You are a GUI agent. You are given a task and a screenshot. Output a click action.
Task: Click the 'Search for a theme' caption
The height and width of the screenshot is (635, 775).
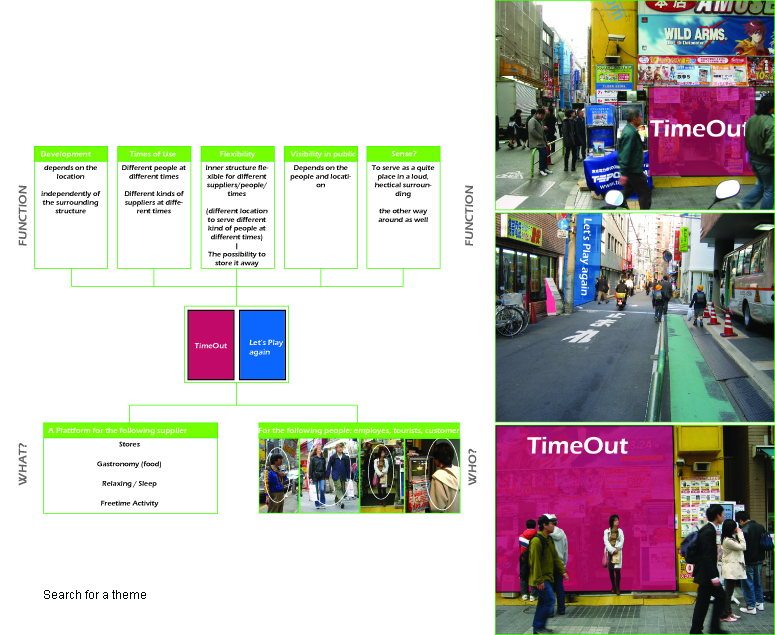tap(95, 594)
